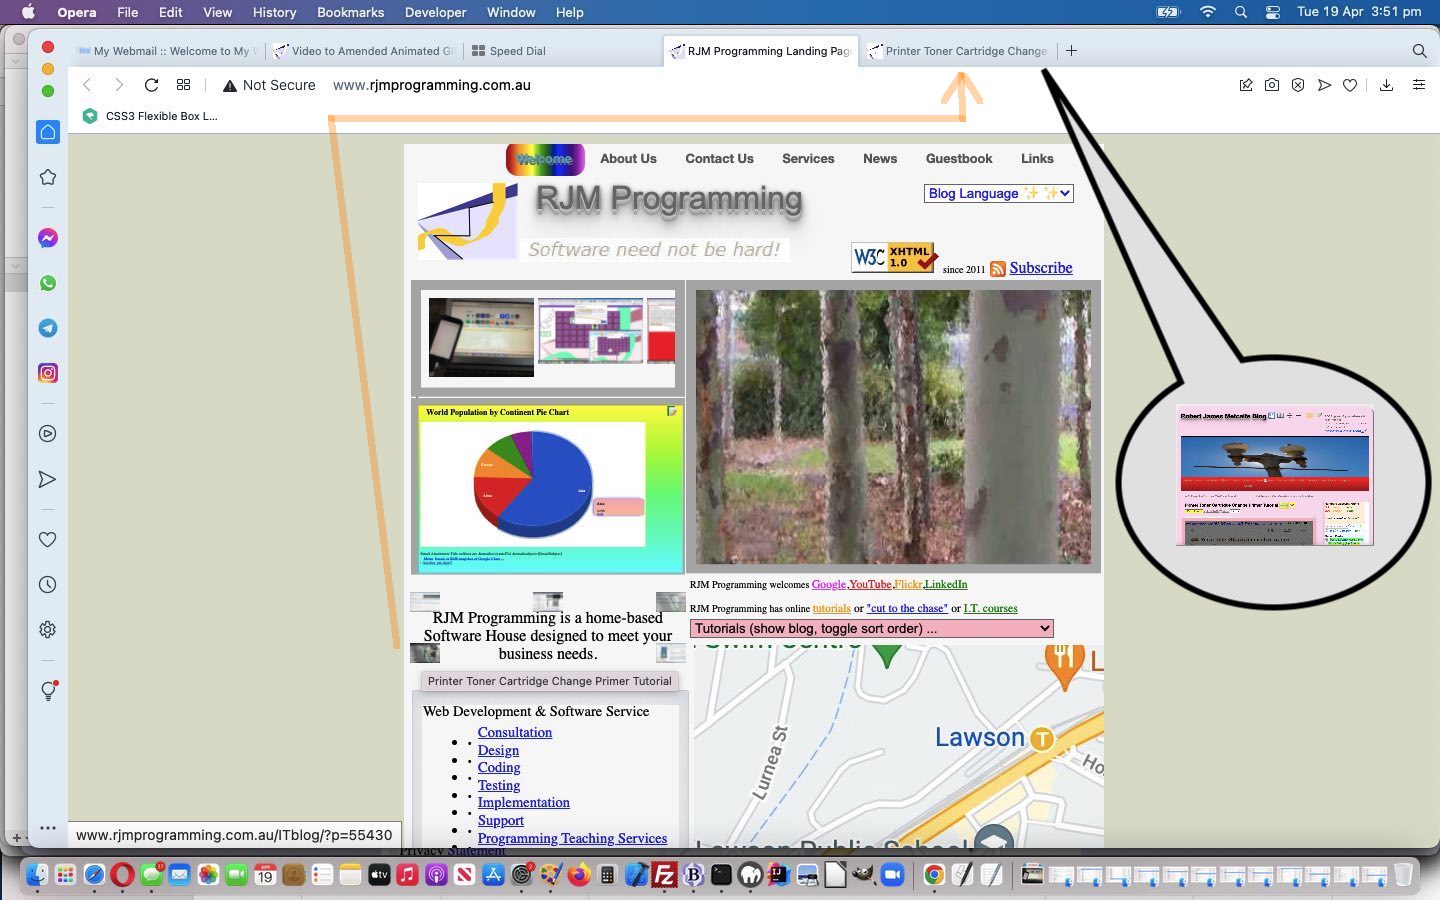Open the Bookmarks menu

[350, 12]
